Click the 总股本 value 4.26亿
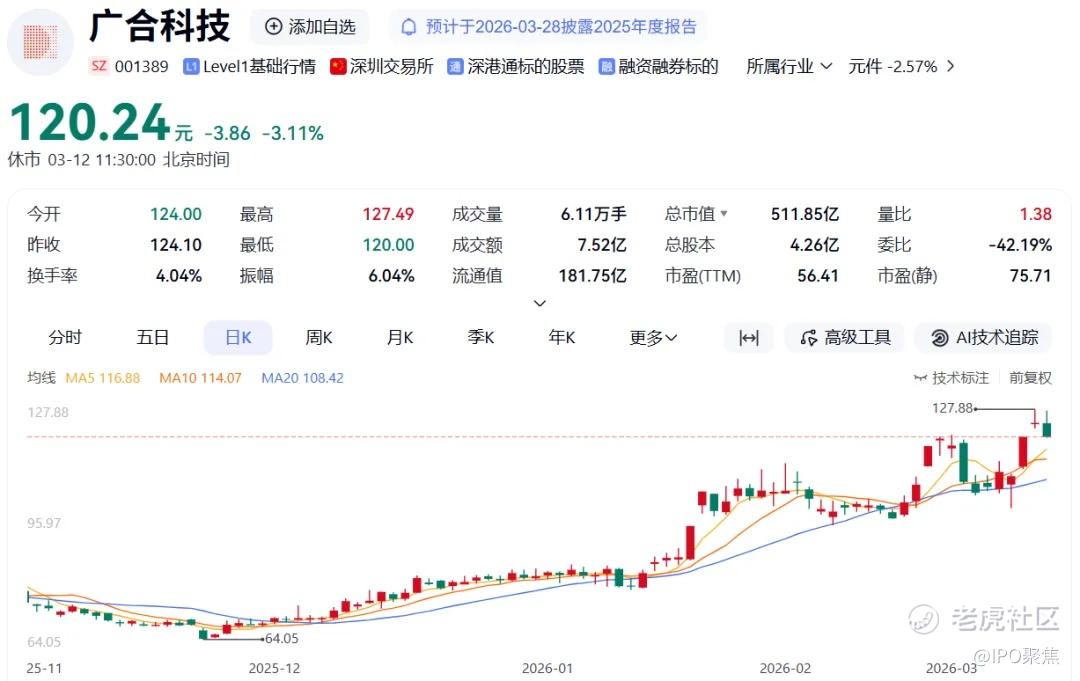 point(814,244)
